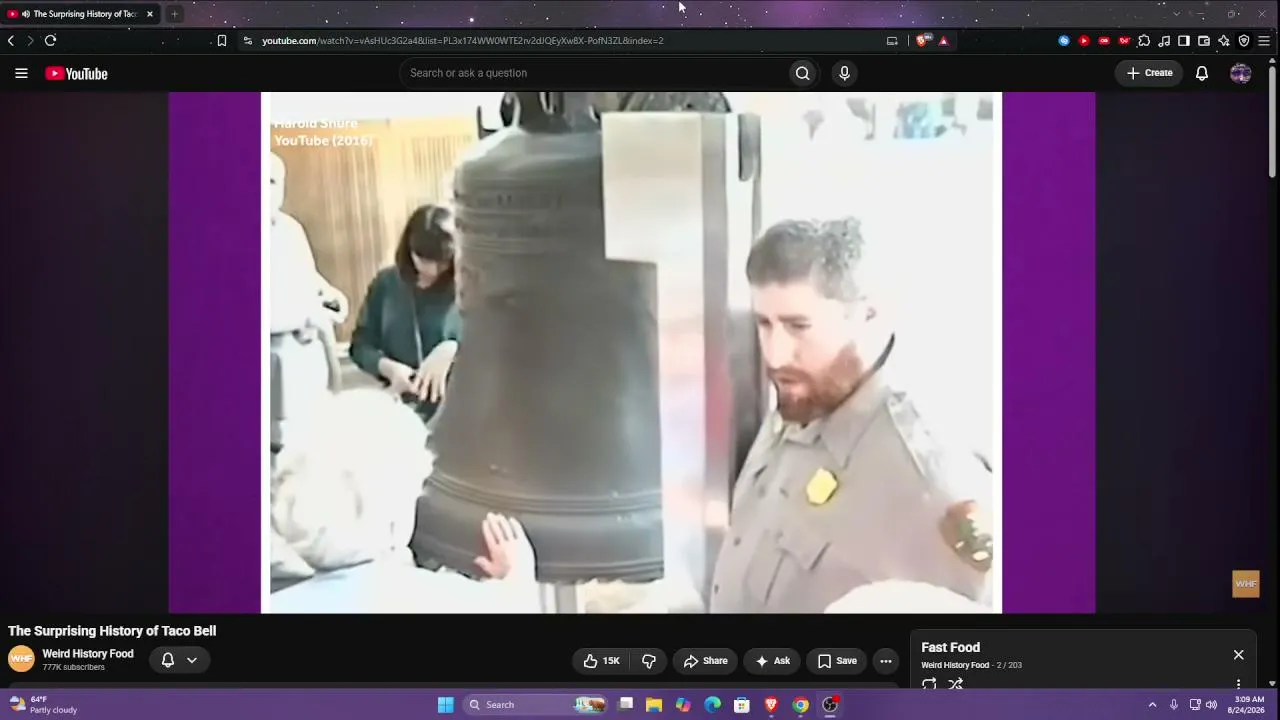Click the search magnifier button
The image size is (1280, 720).
(x=802, y=73)
